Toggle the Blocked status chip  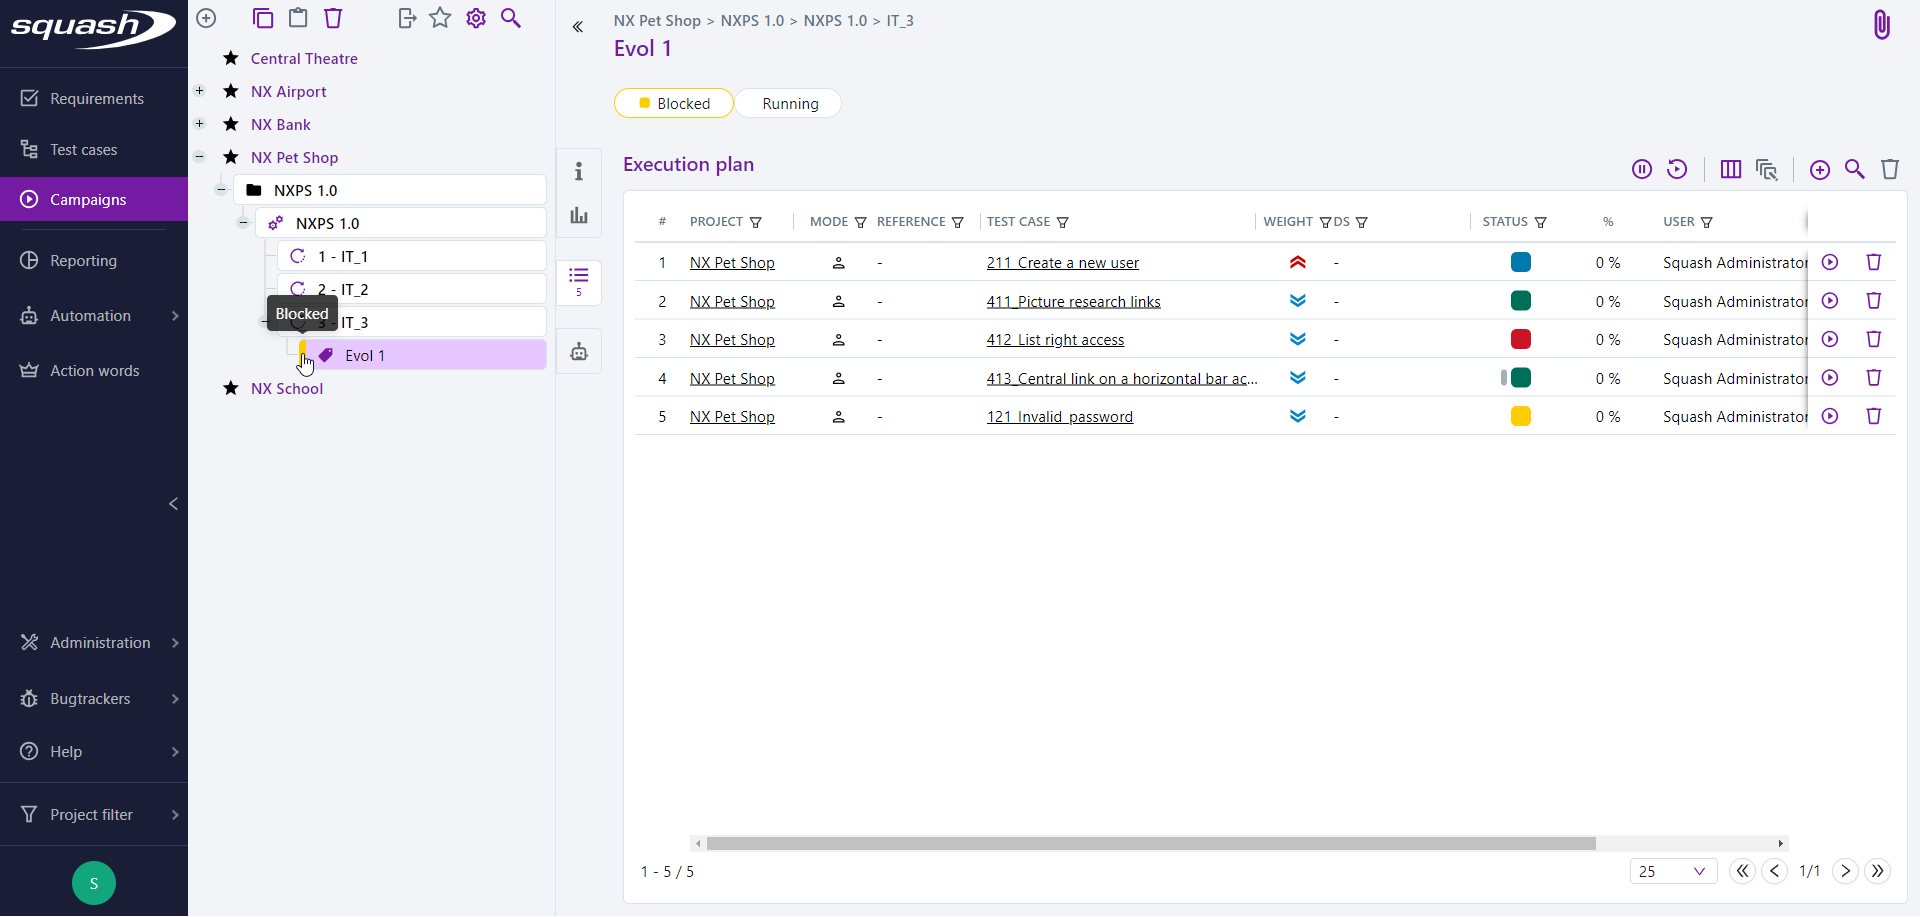coord(673,103)
